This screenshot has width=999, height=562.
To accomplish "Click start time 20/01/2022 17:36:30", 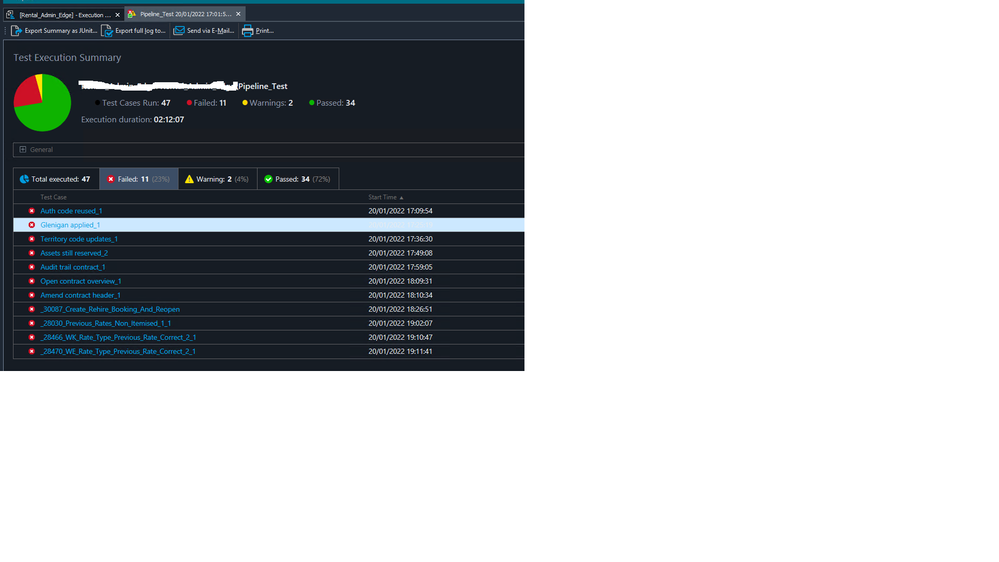I will coord(400,239).
